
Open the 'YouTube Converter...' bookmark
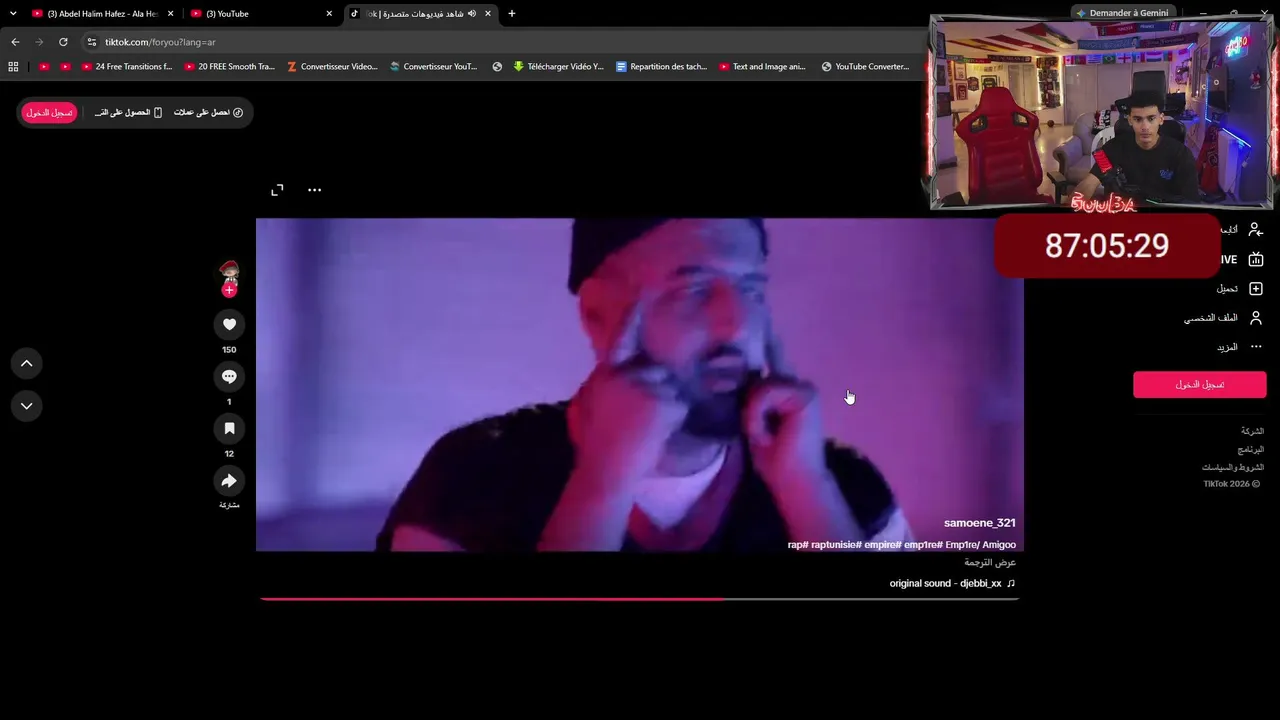pos(865,67)
